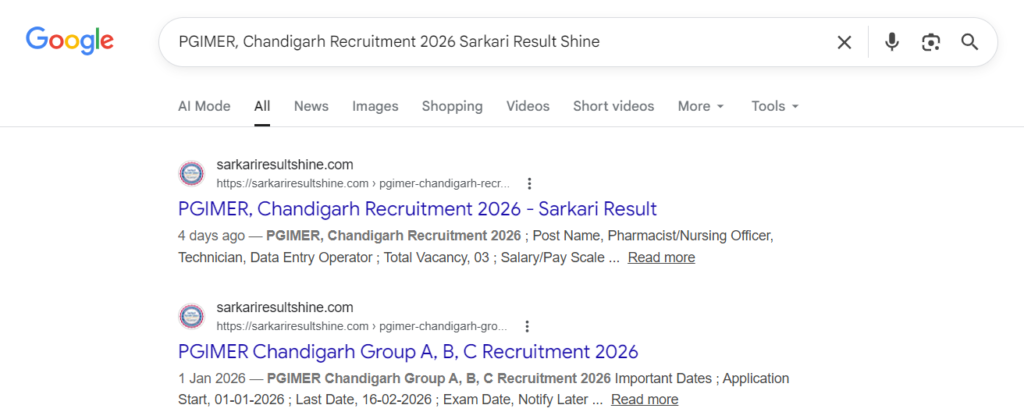Expand the More search filters dropdown
Viewport: 1024px width, 412px height.
point(700,106)
